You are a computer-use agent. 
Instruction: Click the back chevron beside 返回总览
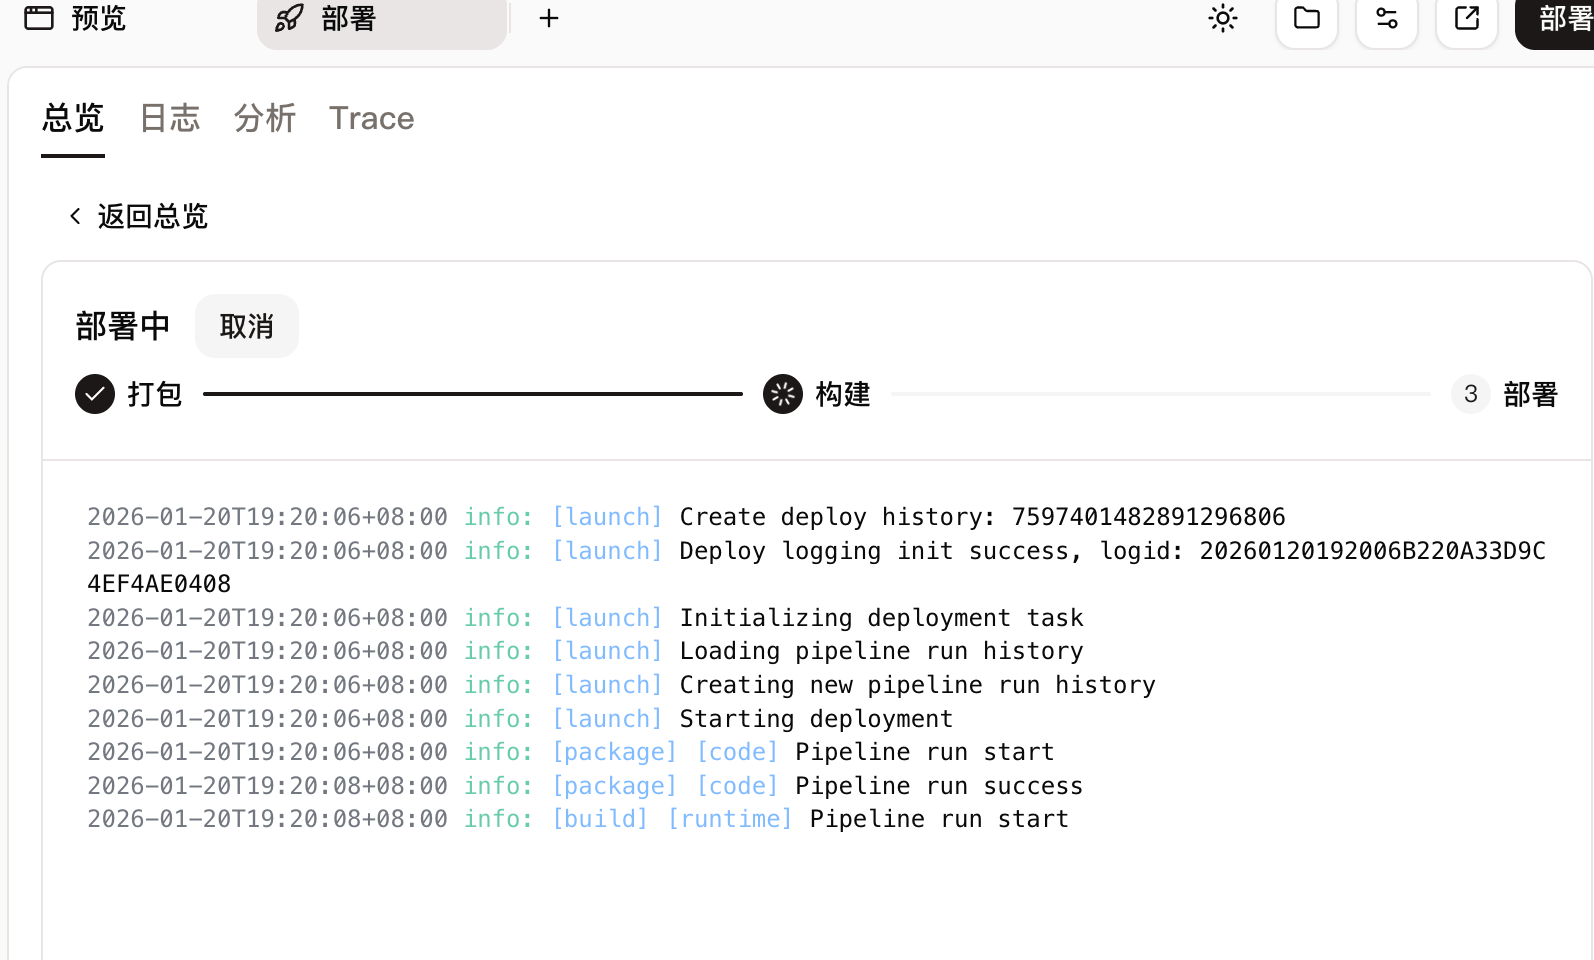75,216
